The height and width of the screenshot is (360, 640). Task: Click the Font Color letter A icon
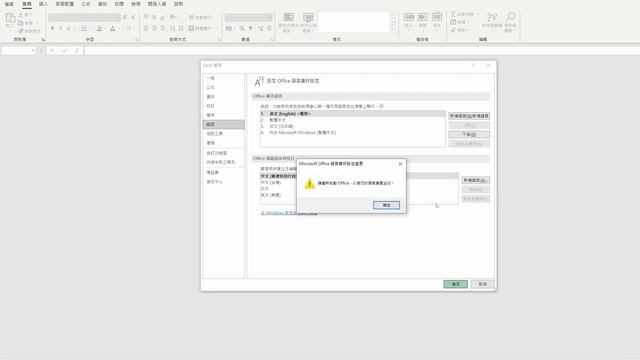(x=113, y=29)
